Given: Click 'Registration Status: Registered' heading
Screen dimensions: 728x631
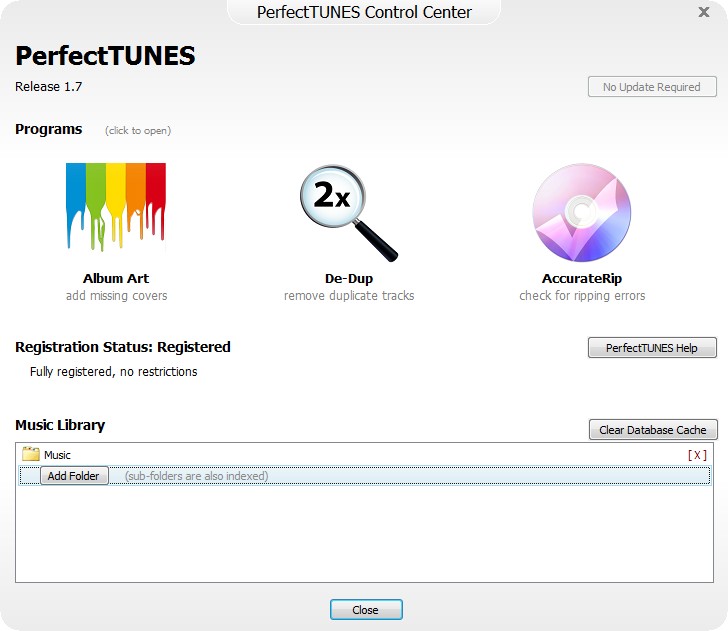Looking at the screenshot, I should (x=123, y=347).
